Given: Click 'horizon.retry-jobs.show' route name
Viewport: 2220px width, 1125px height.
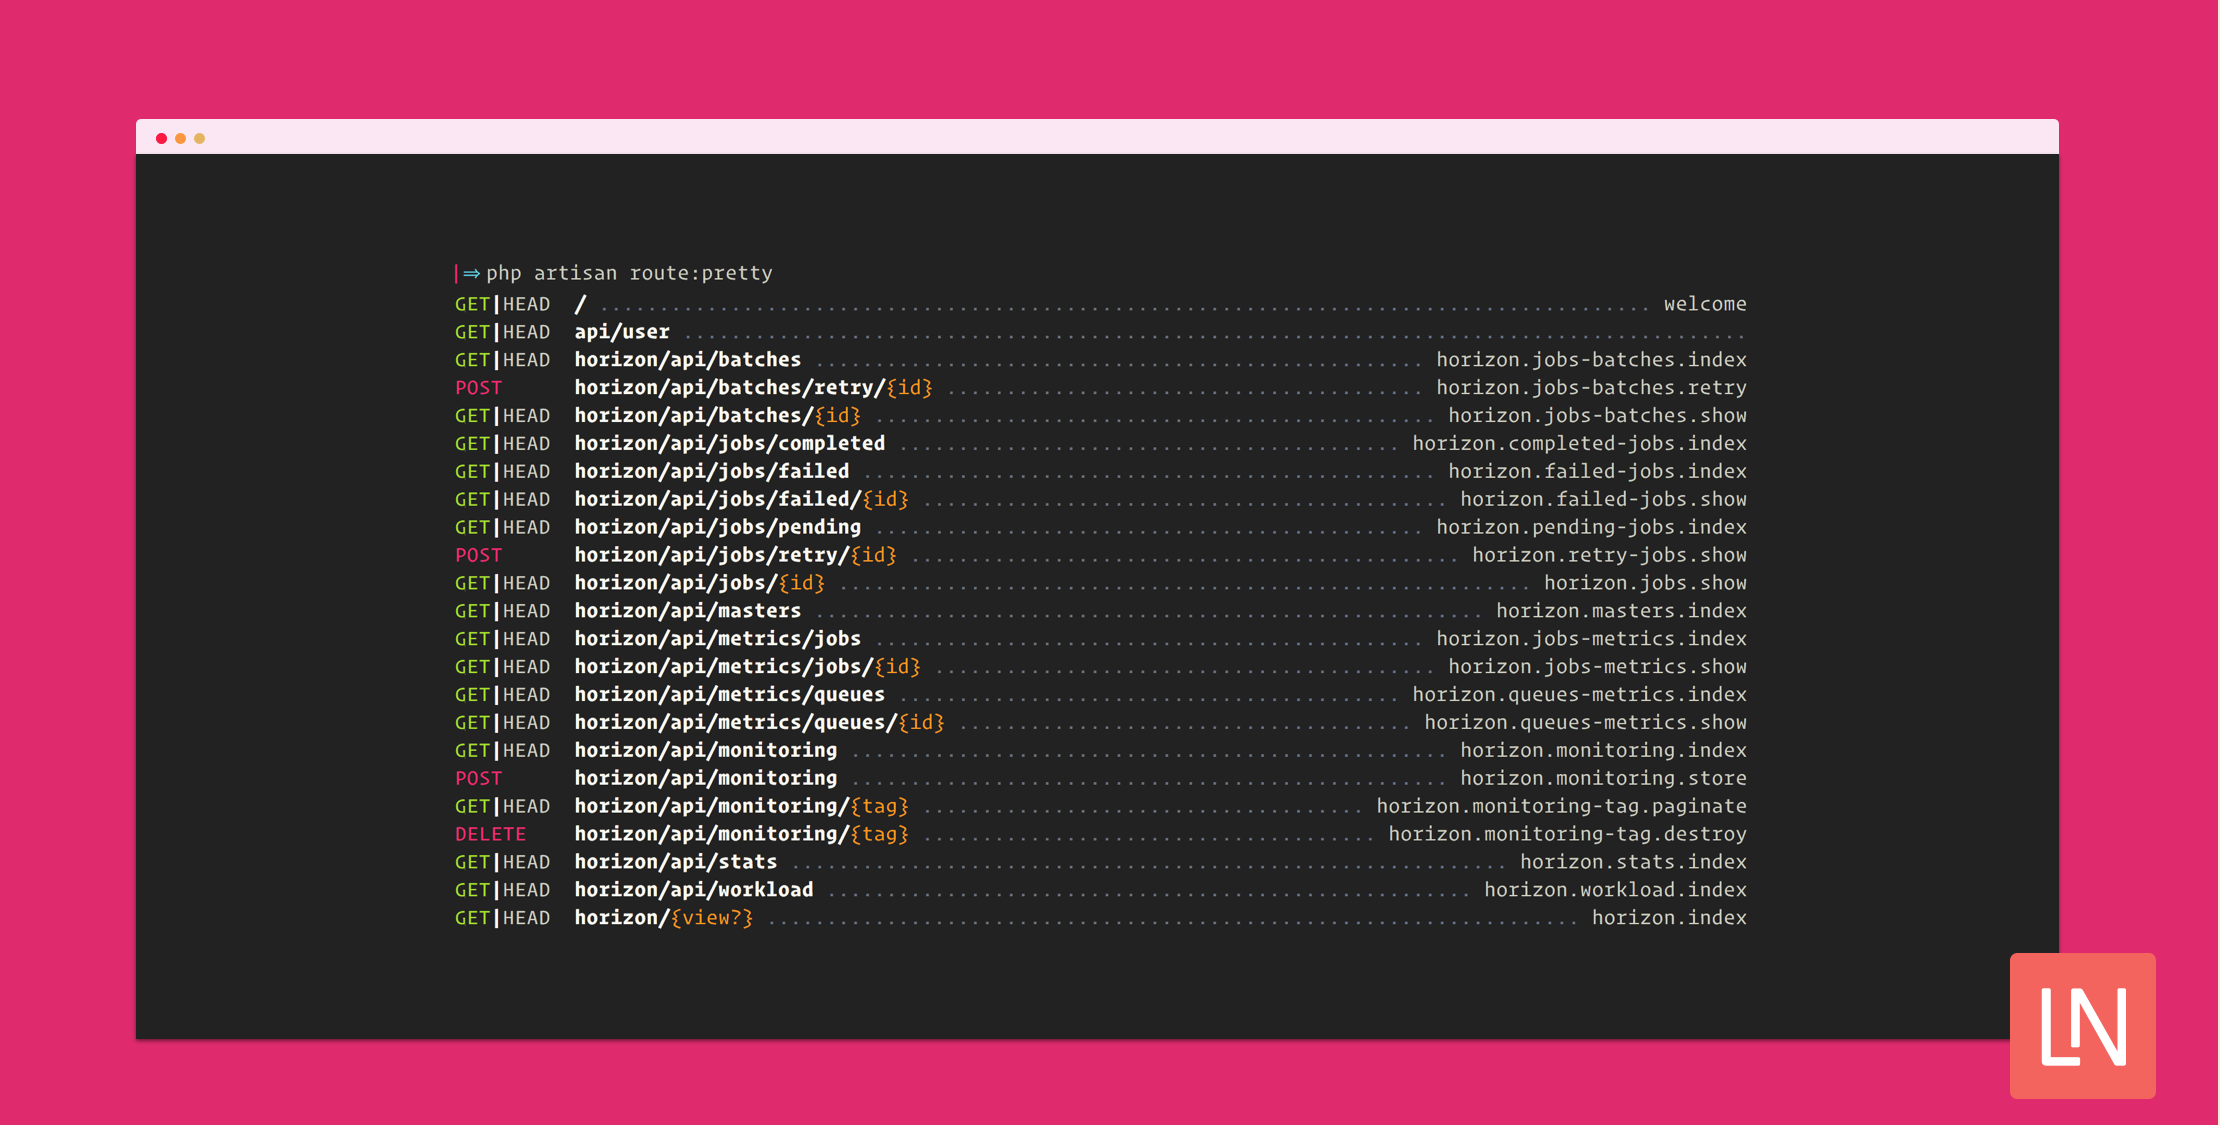Looking at the screenshot, I should click(x=1609, y=555).
